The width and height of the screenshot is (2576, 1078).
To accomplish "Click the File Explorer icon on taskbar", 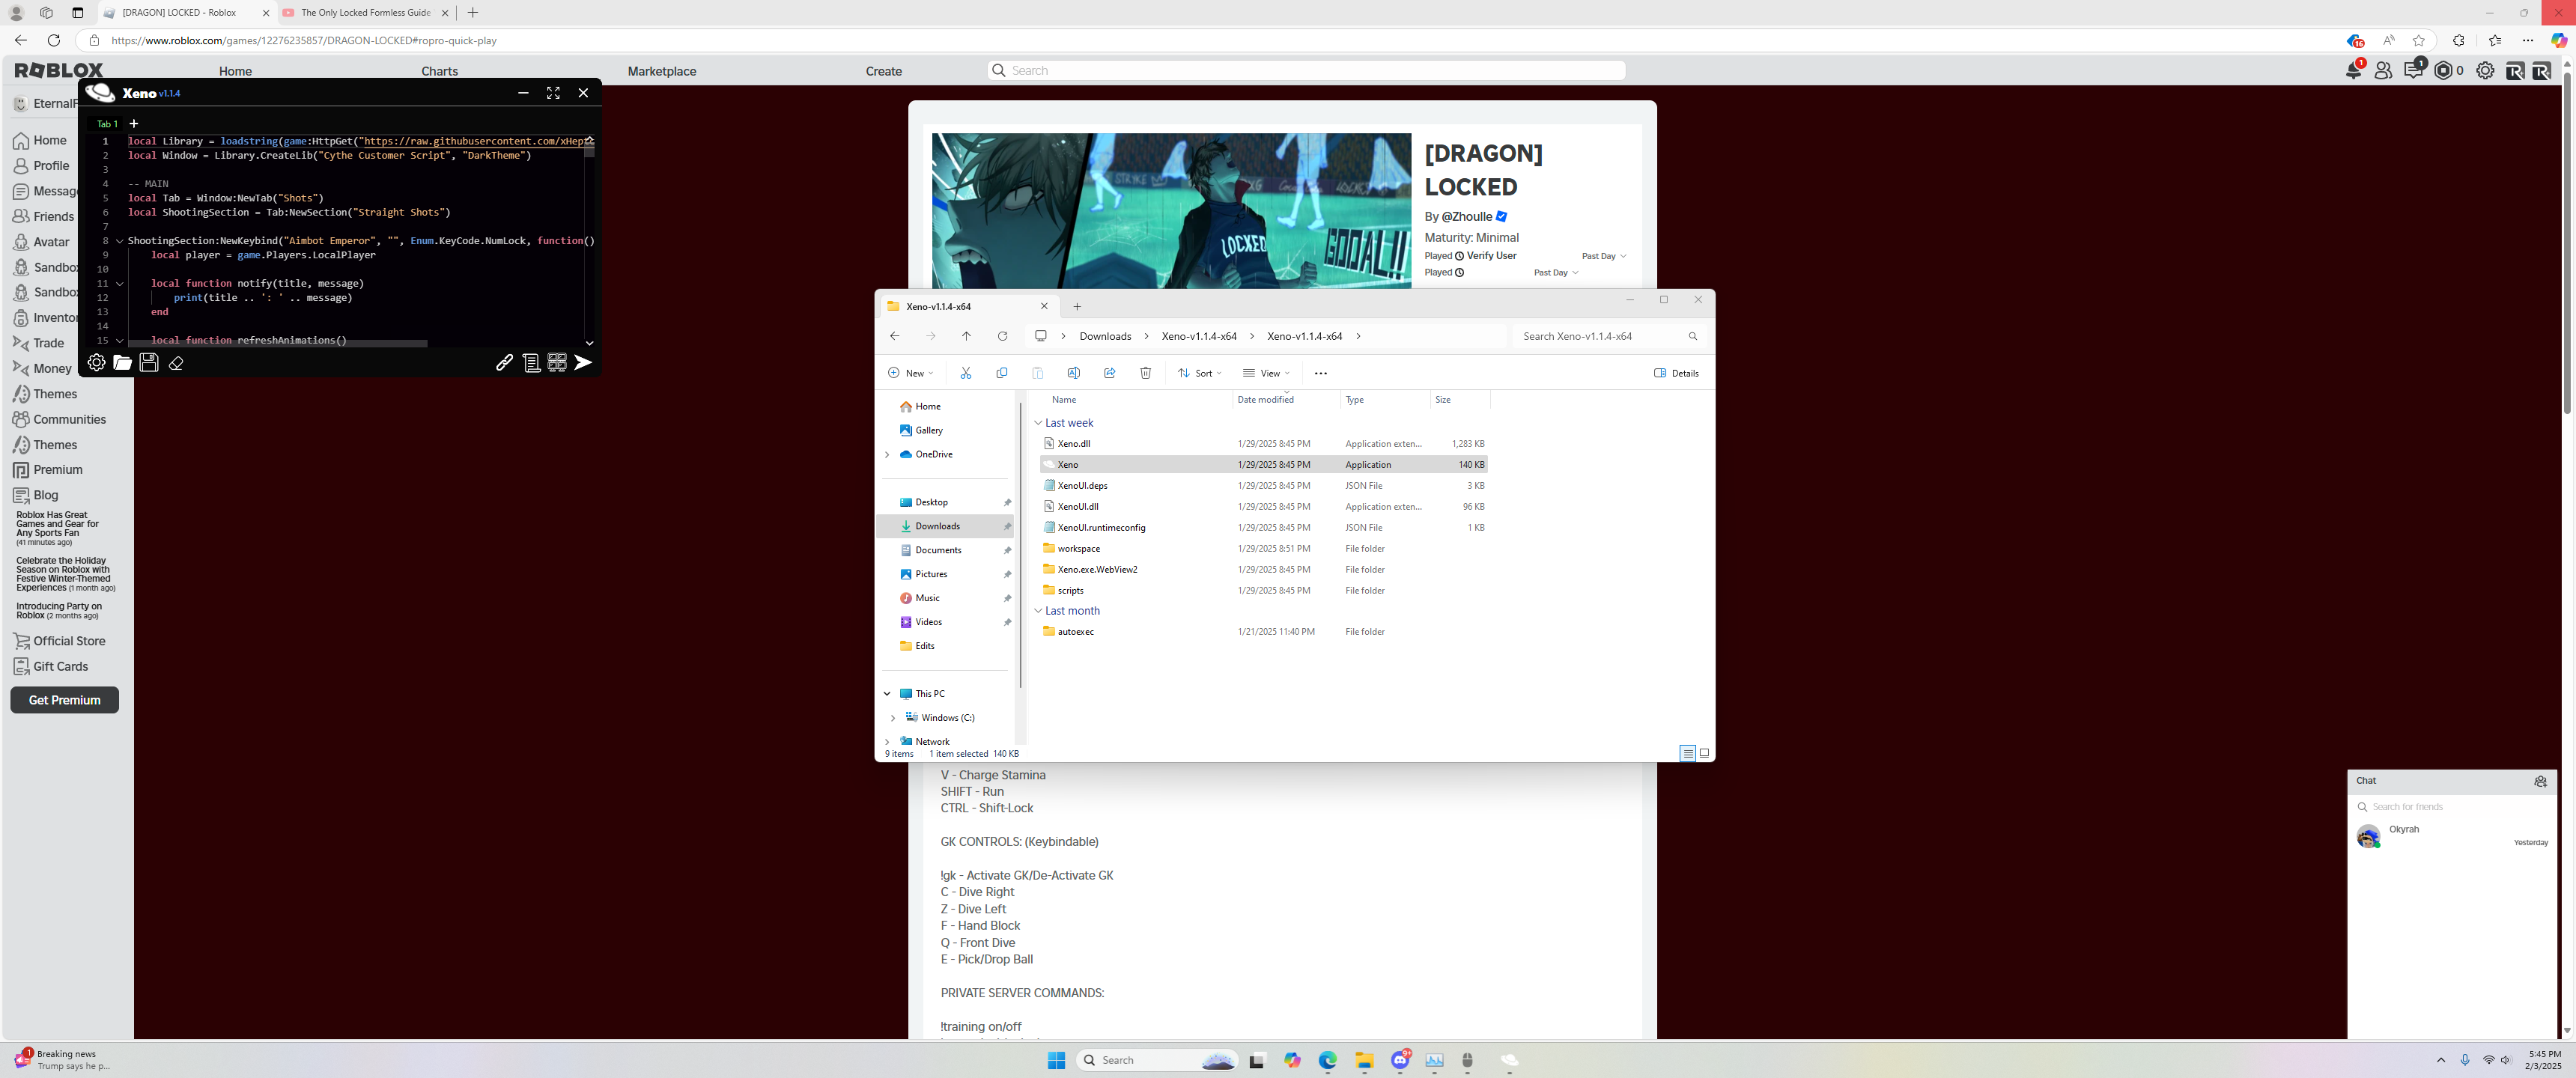I will click(1364, 1060).
